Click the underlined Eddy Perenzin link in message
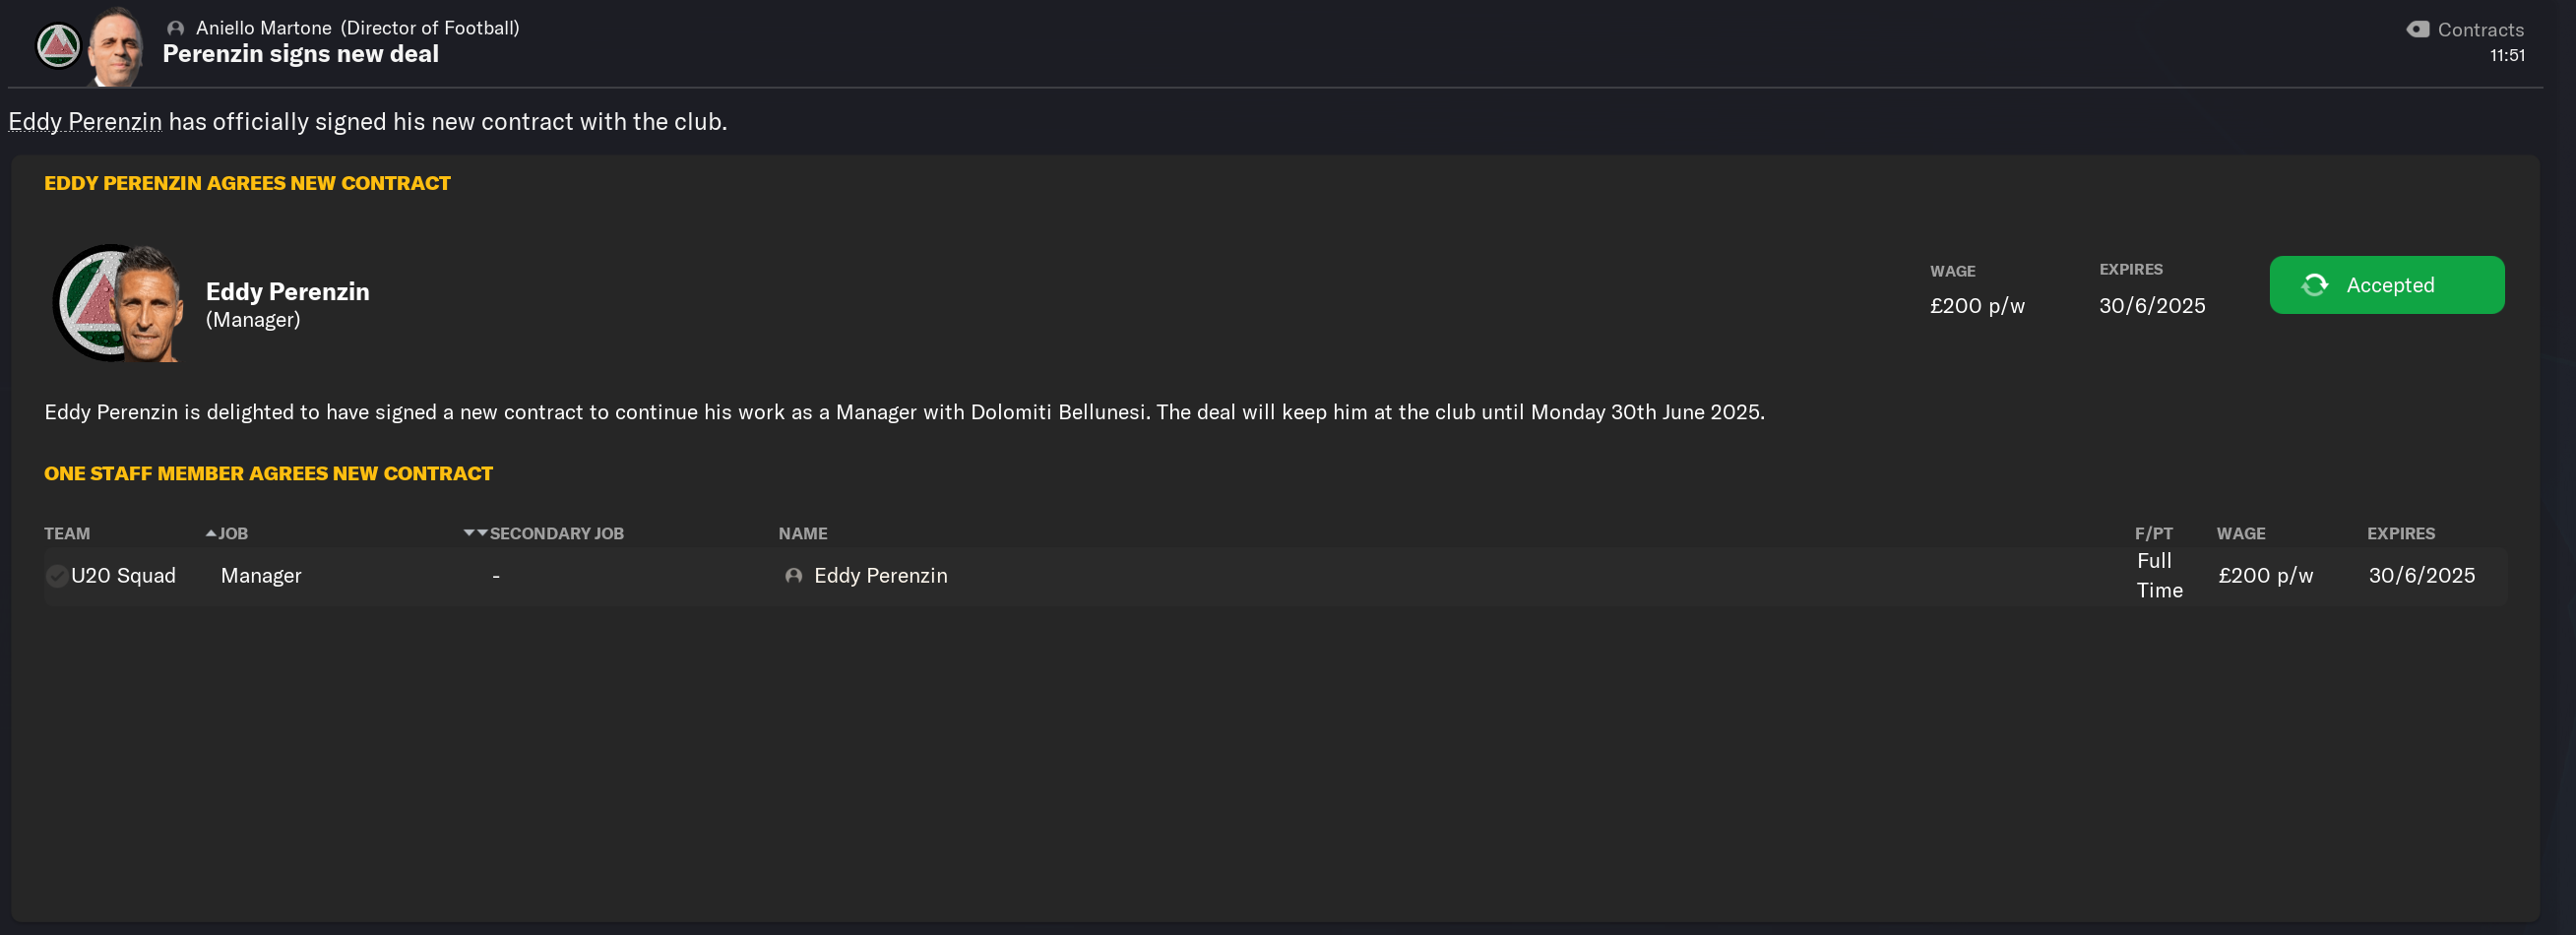The height and width of the screenshot is (935, 2576). coord(85,122)
